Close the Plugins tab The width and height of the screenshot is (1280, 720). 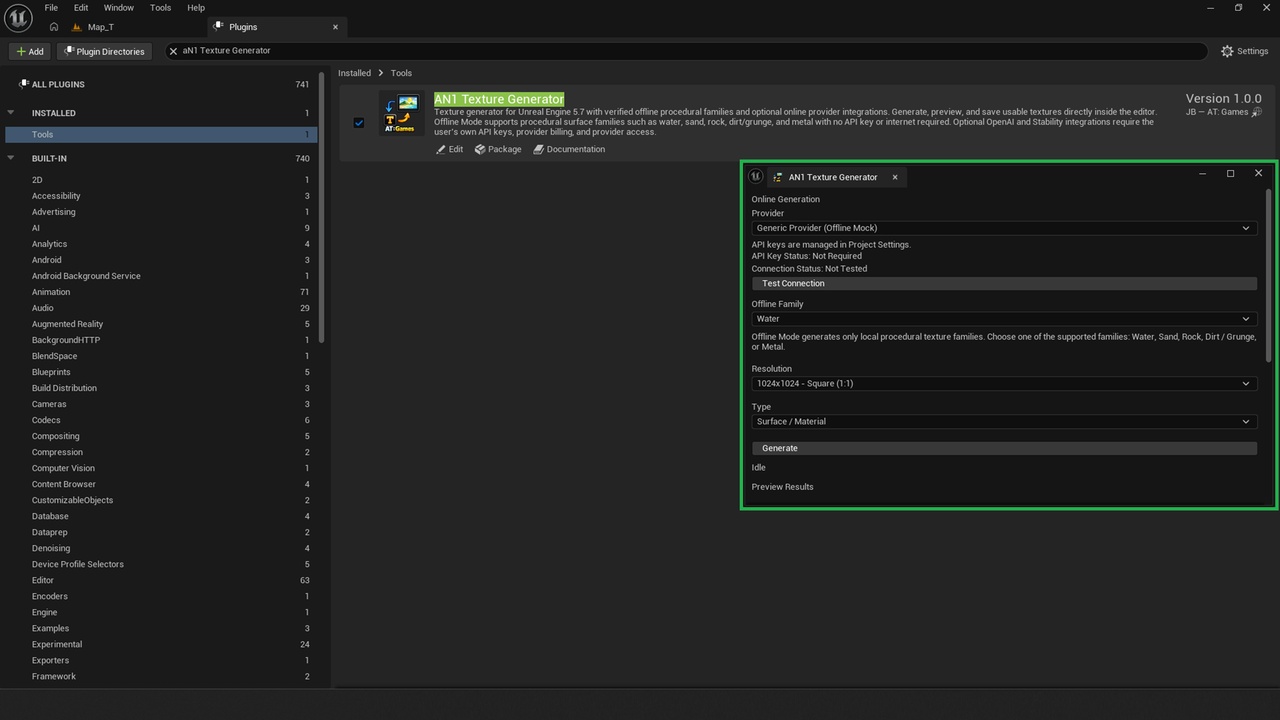click(x=335, y=27)
